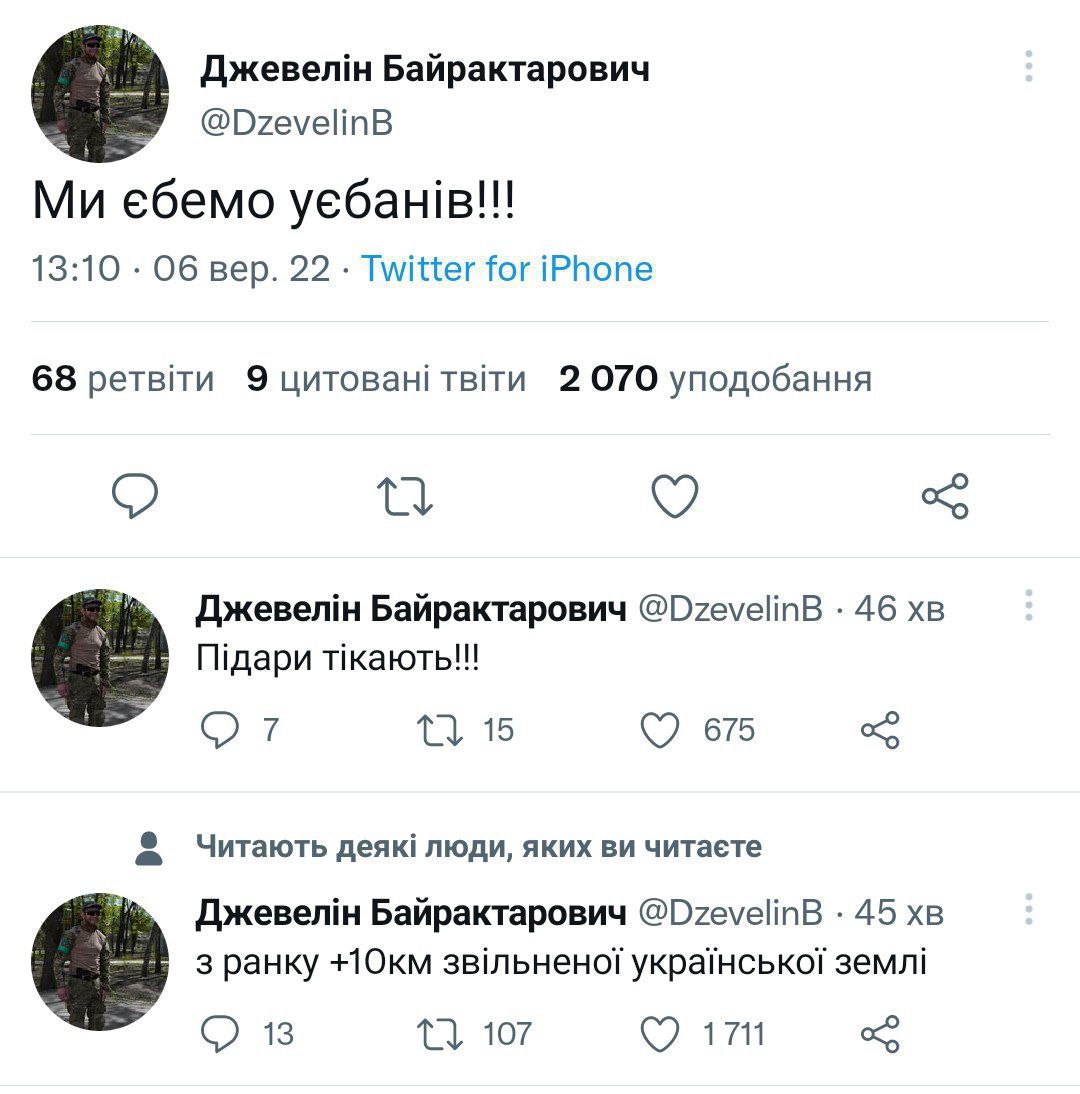Reply to the main tweet
The image size is (1080, 1094).
click(135, 496)
